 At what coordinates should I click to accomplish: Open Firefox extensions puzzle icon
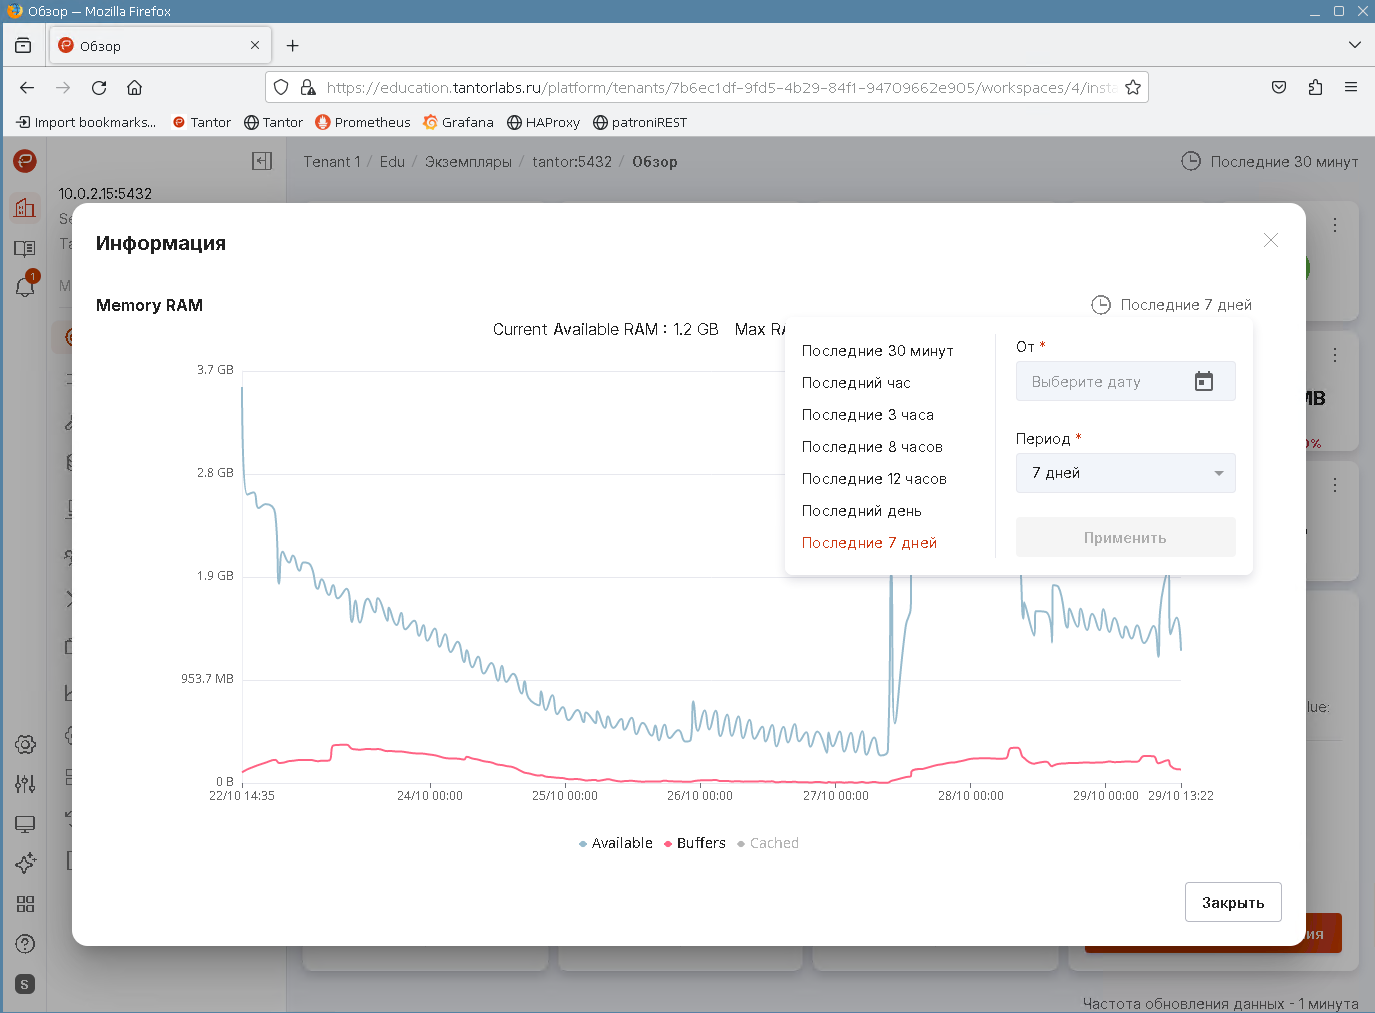tap(1315, 88)
